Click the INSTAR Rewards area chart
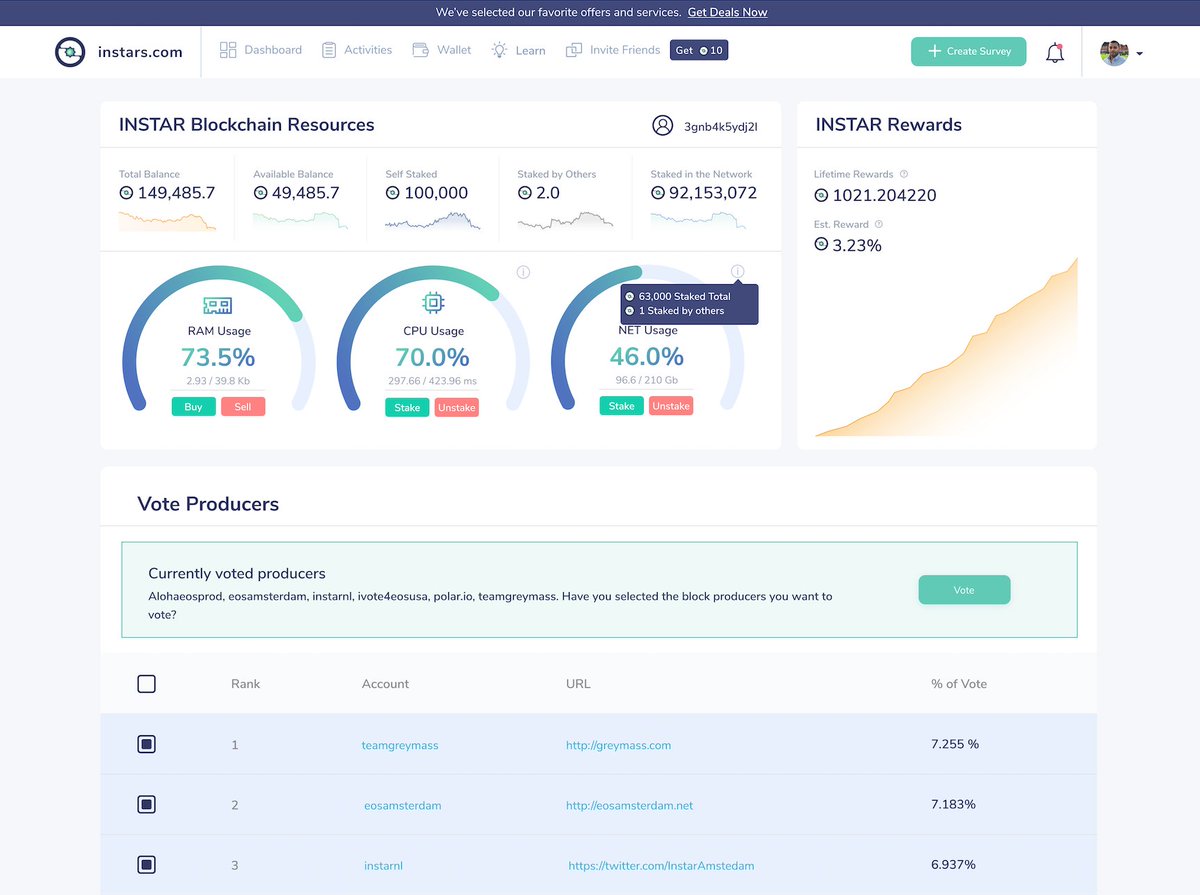The image size is (1200, 895). tap(946, 347)
